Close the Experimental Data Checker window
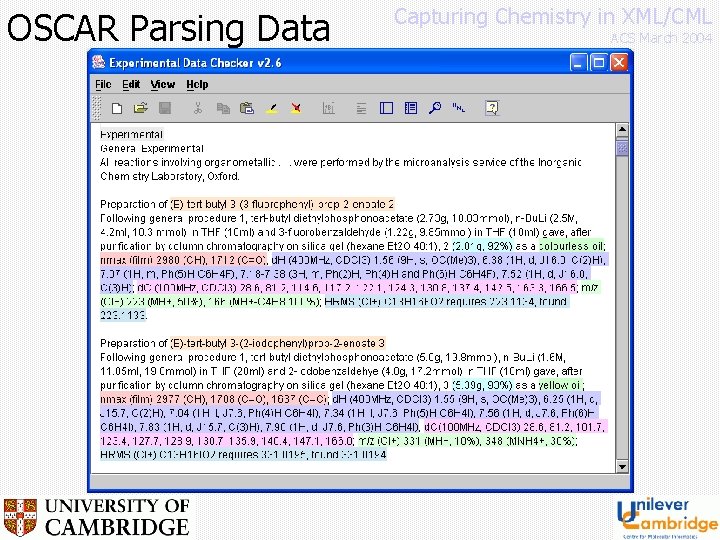Viewport: 720px width, 540px height. (x=619, y=62)
